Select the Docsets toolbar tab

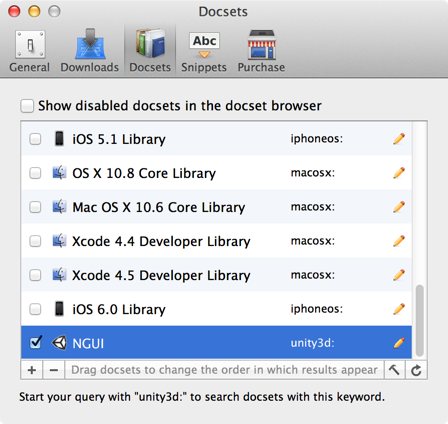tap(150, 51)
